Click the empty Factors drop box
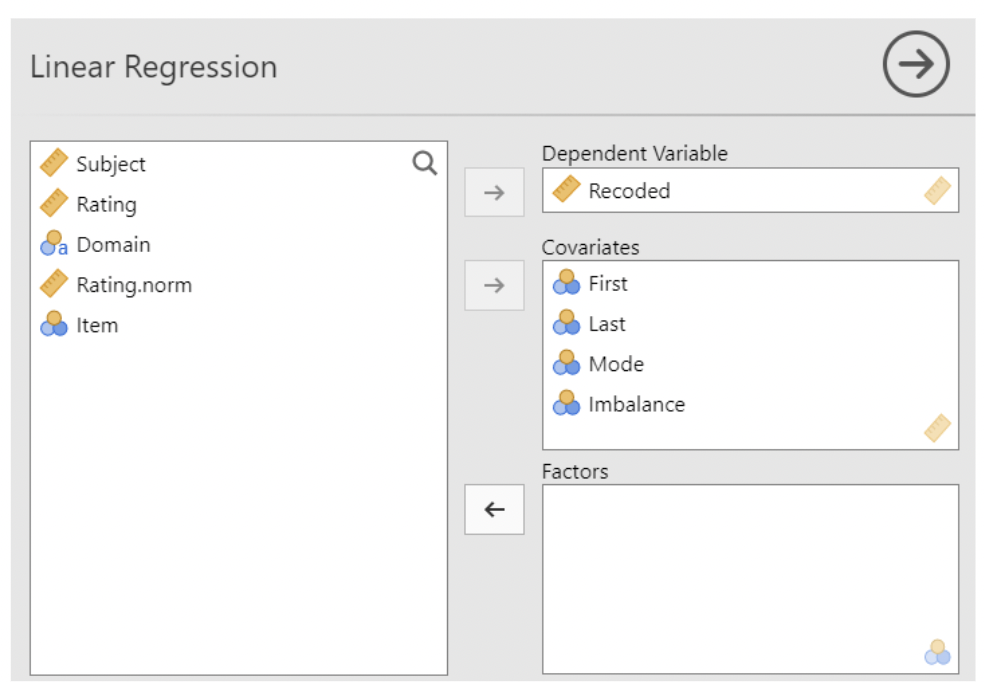 tap(750, 570)
